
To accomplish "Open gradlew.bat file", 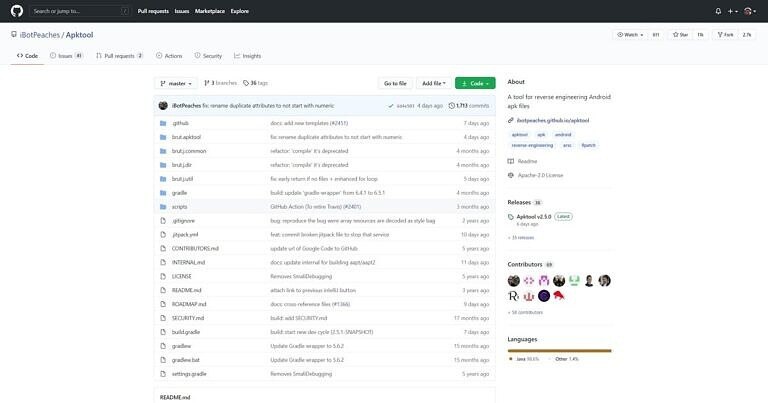I will tap(186, 360).
